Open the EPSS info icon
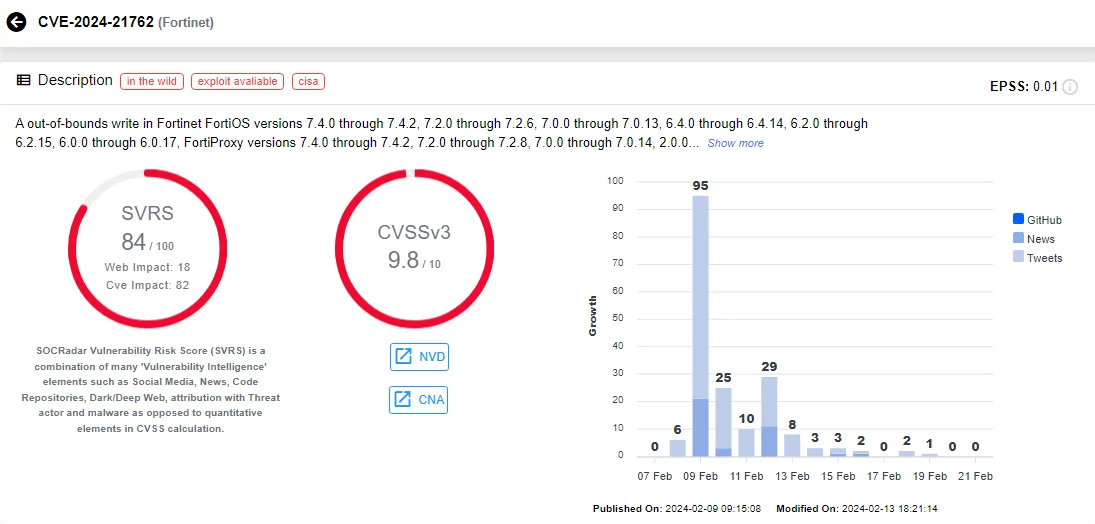This screenshot has width=1095, height=524. (1070, 87)
